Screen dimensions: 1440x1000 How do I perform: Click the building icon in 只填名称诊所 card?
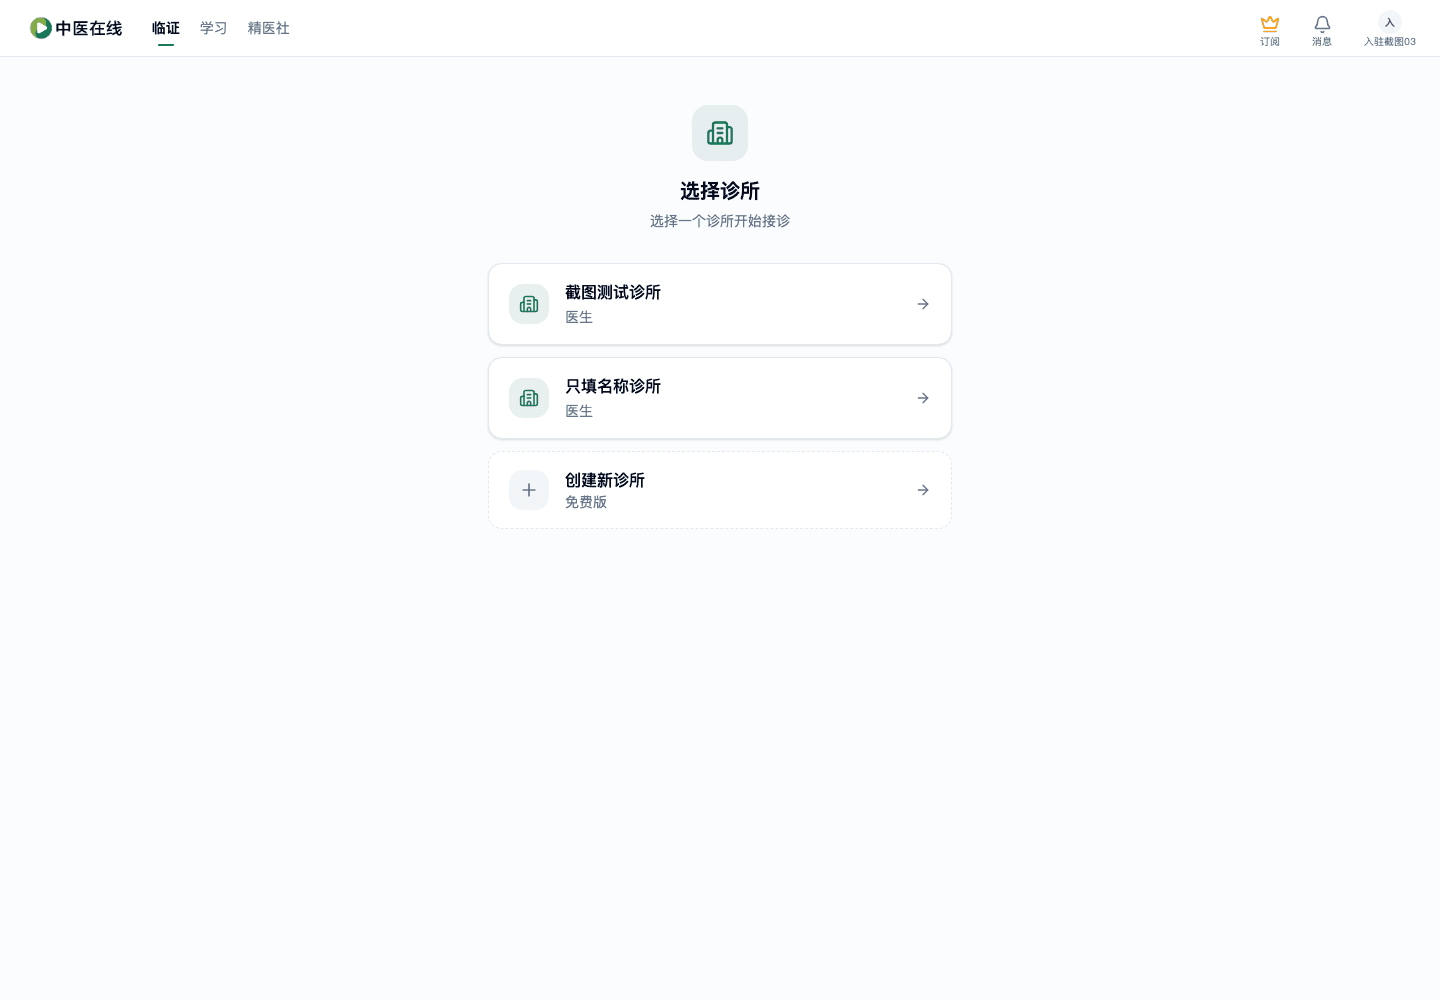tap(529, 398)
